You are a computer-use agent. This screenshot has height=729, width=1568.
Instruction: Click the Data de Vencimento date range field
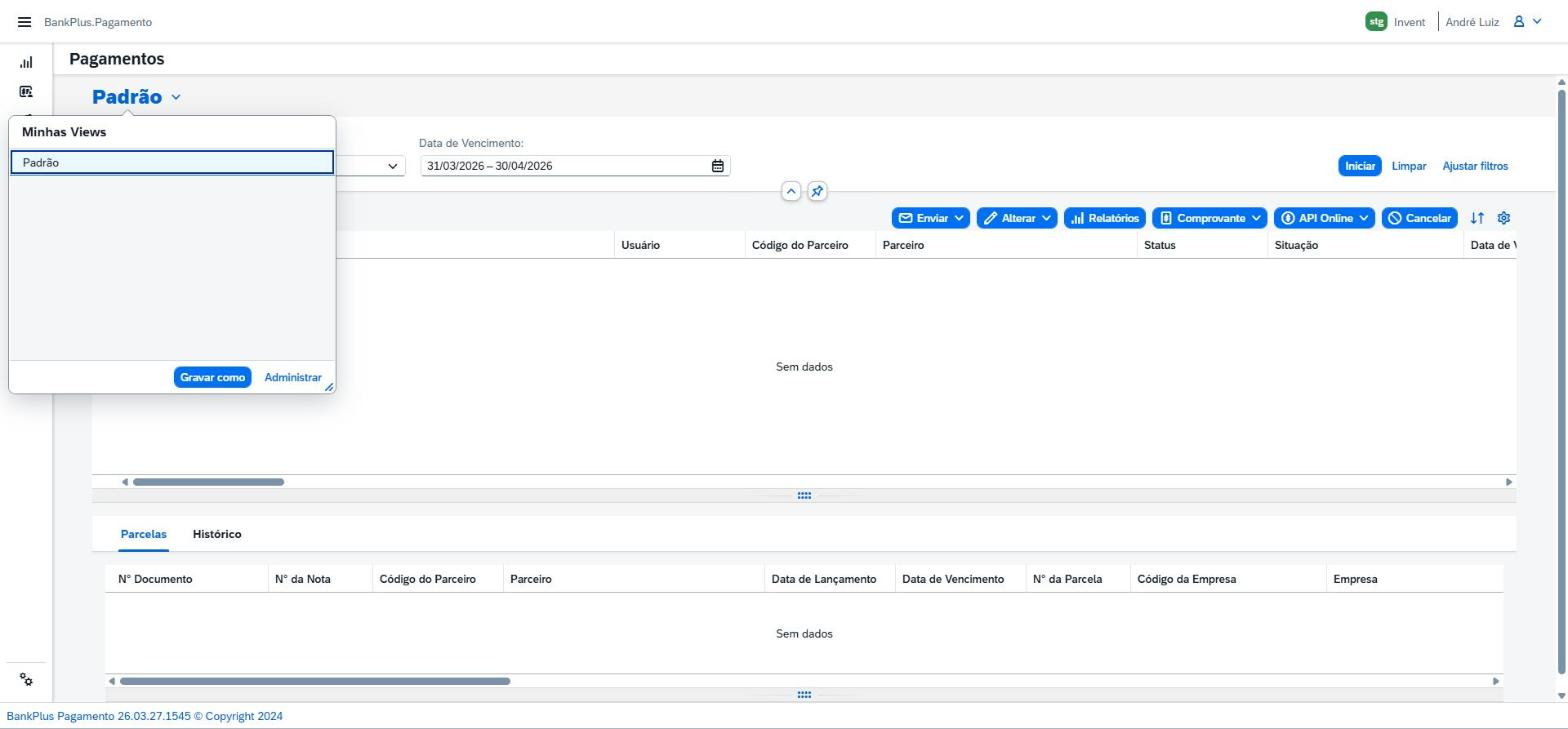pos(575,166)
